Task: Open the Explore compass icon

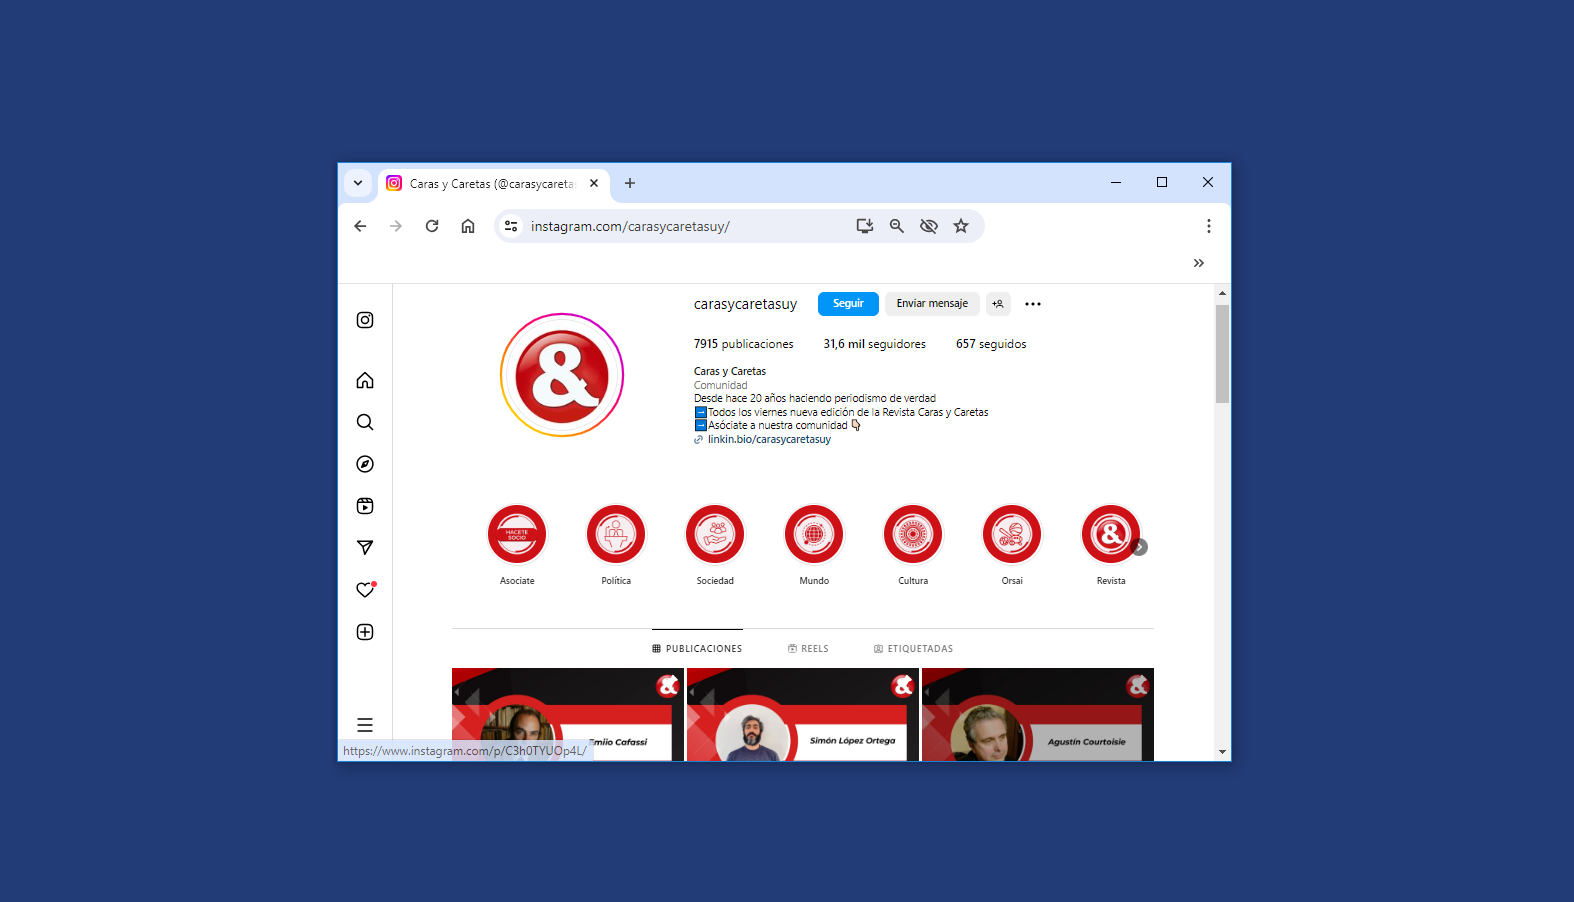Action: (x=365, y=464)
